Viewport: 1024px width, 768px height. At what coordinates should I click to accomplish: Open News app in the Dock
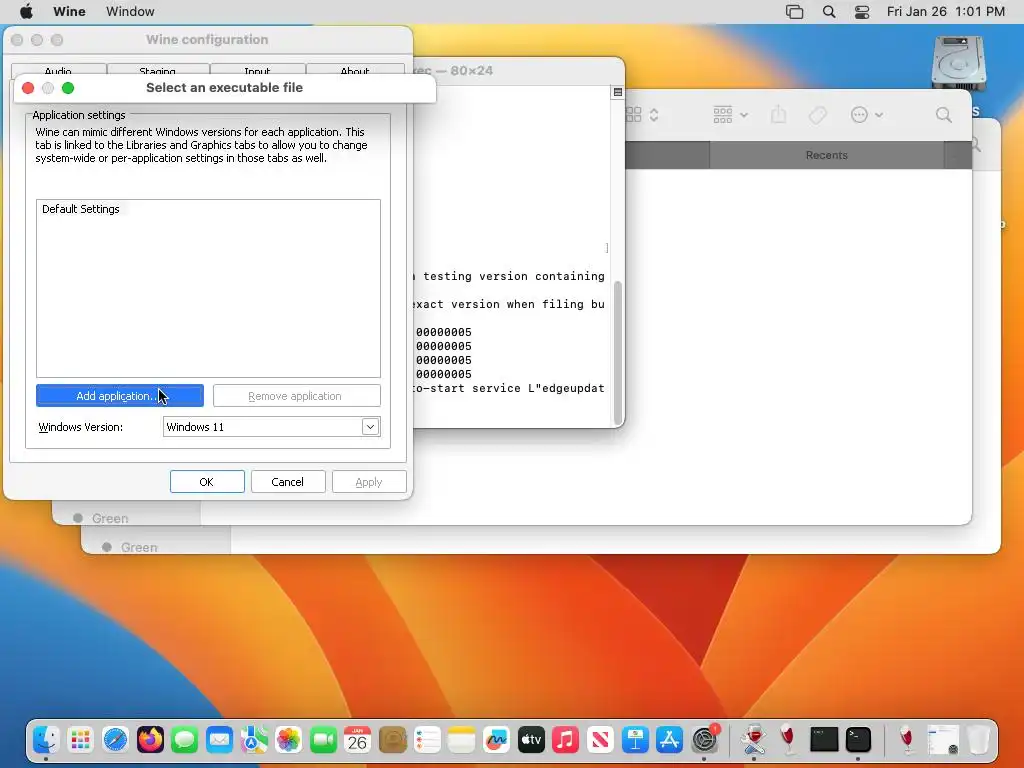600,740
